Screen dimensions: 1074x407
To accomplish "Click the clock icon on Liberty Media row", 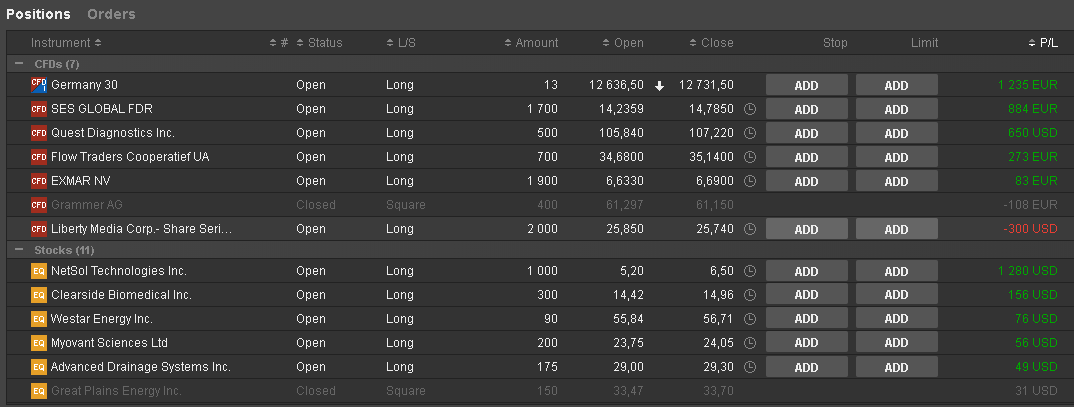I will [750, 229].
